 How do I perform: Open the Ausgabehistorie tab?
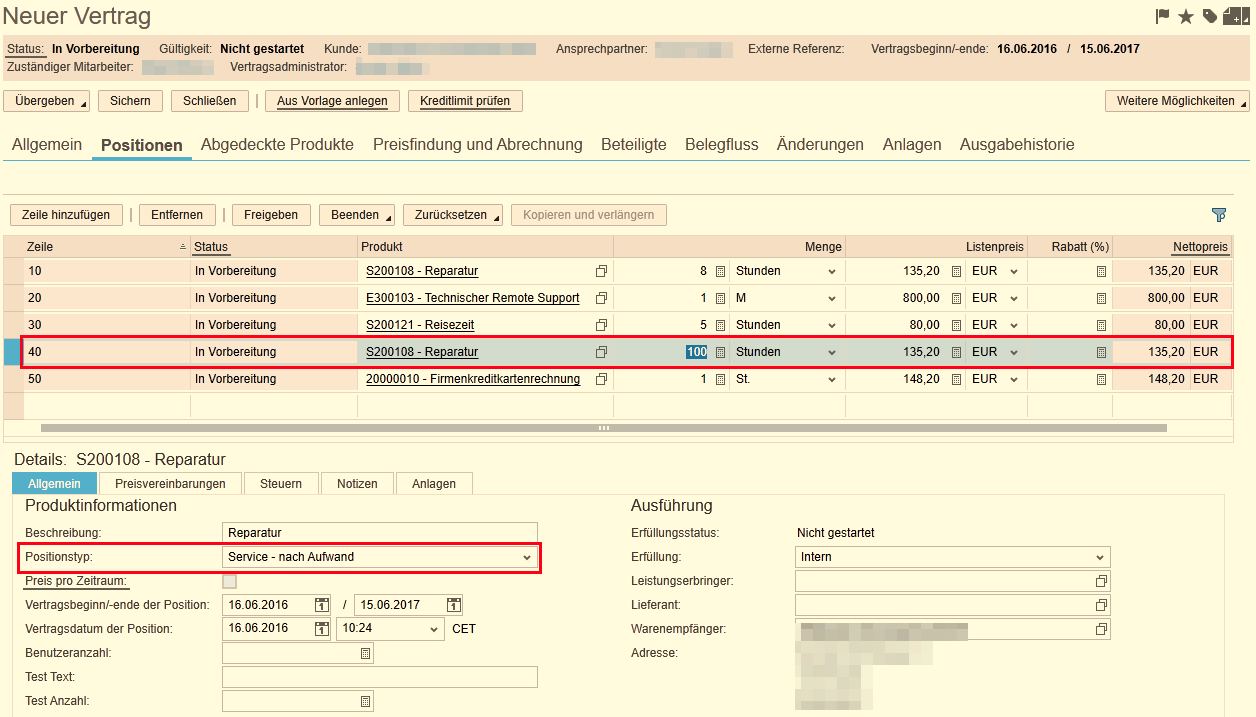pyautogui.click(x=1017, y=144)
